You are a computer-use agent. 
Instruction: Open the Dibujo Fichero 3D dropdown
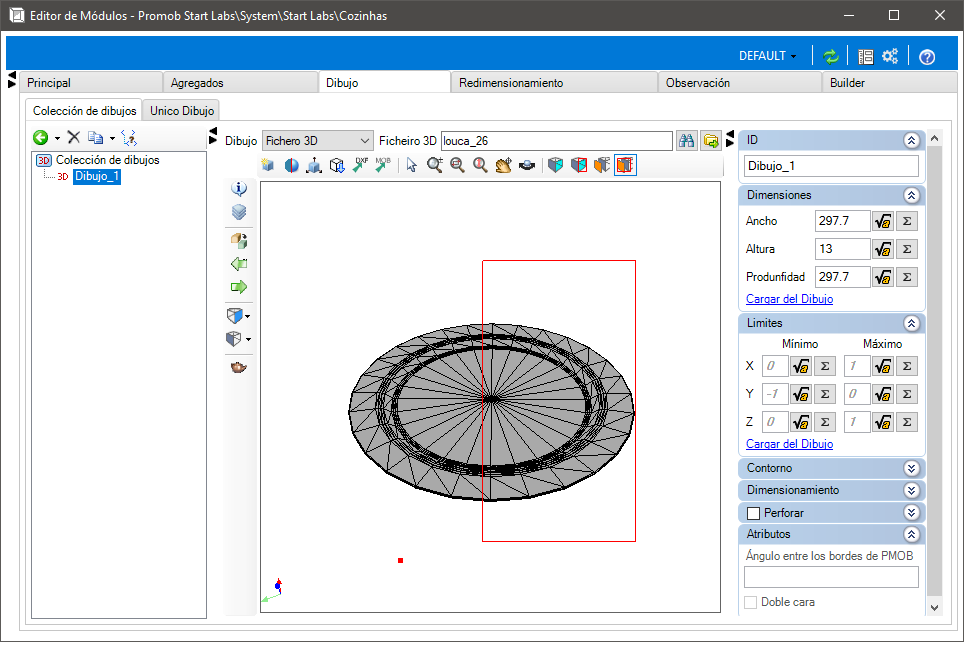317,141
